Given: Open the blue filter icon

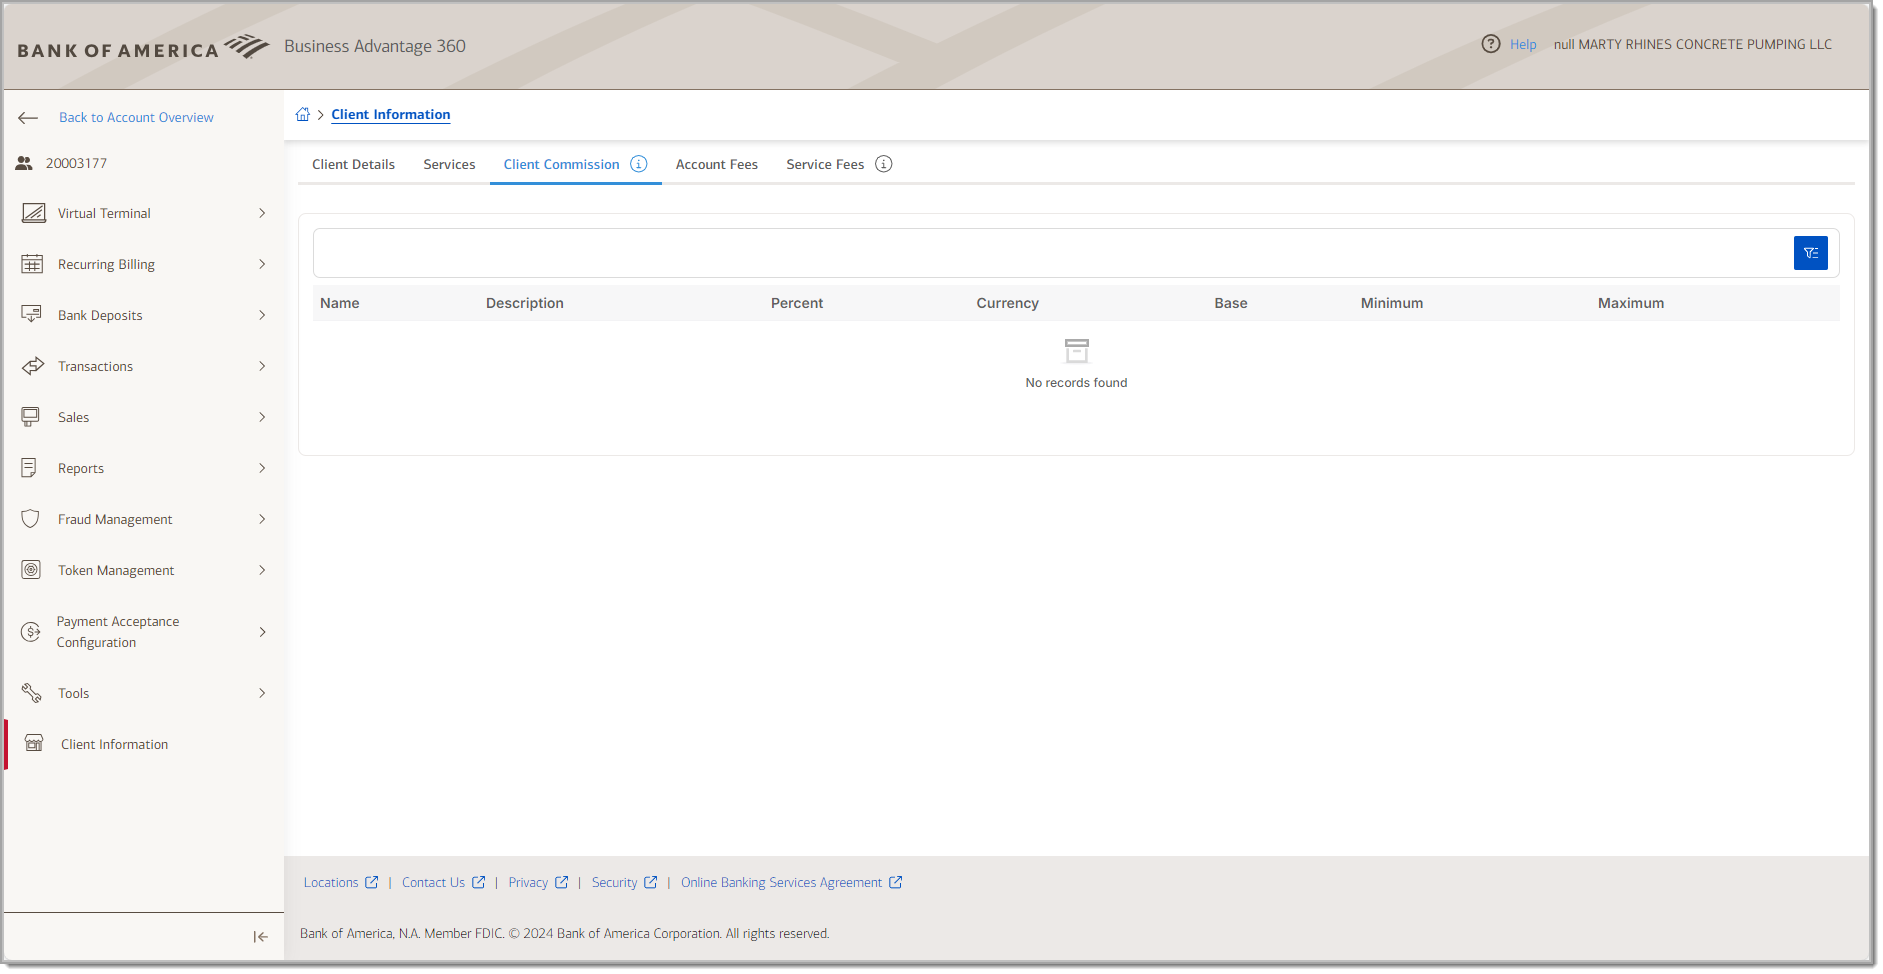Looking at the screenshot, I should 1810,253.
